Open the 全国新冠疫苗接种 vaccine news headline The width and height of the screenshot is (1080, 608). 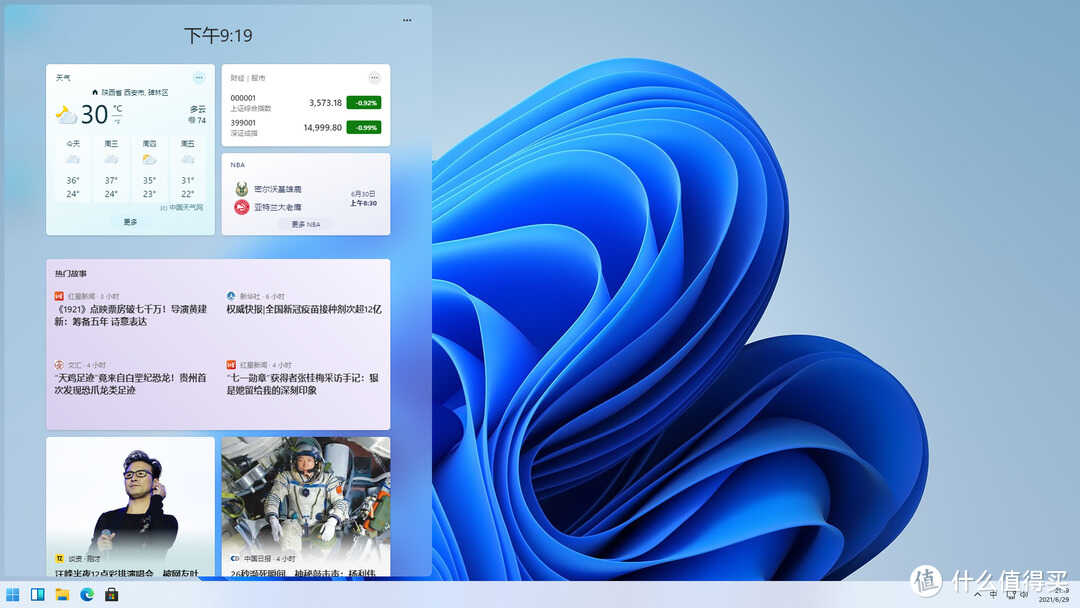pos(304,309)
